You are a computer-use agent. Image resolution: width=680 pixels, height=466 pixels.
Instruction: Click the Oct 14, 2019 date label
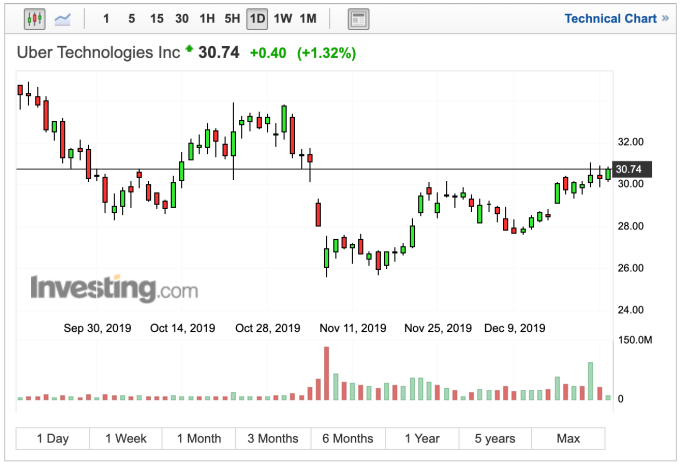[x=183, y=328]
